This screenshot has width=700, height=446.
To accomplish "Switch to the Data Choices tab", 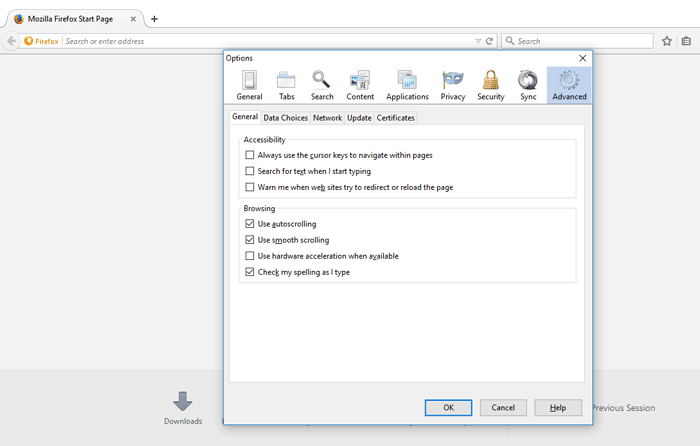I will pos(285,118).
